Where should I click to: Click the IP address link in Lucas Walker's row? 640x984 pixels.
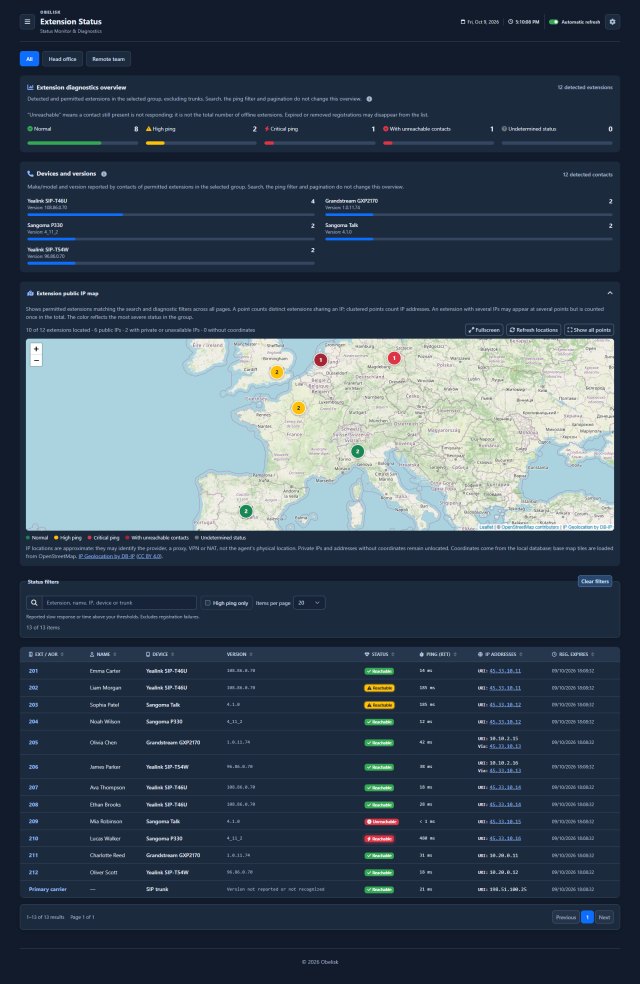coord(505,838)
